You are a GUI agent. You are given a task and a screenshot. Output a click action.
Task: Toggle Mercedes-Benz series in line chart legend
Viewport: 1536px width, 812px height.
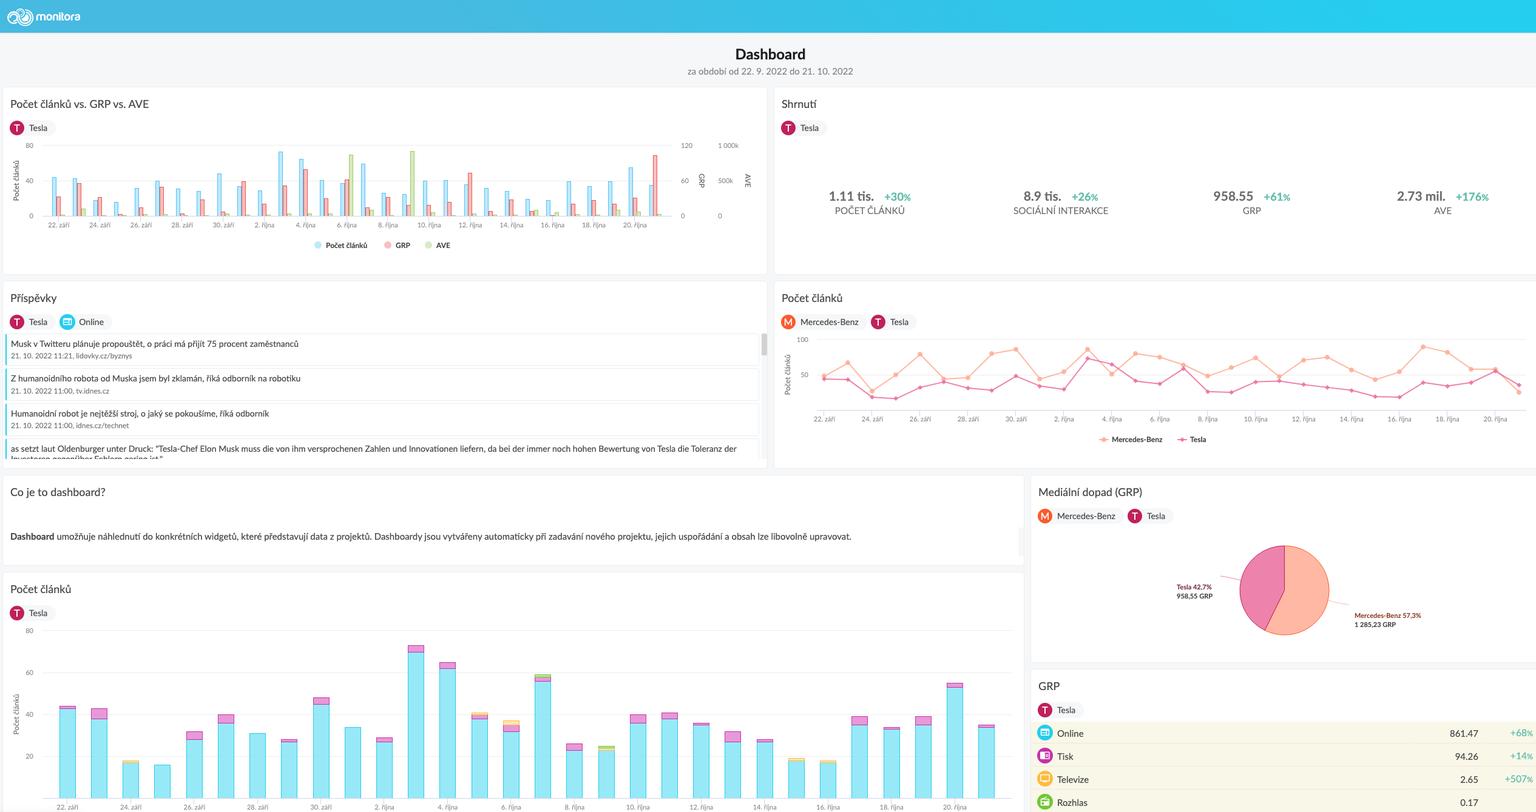pos(1131,439)
